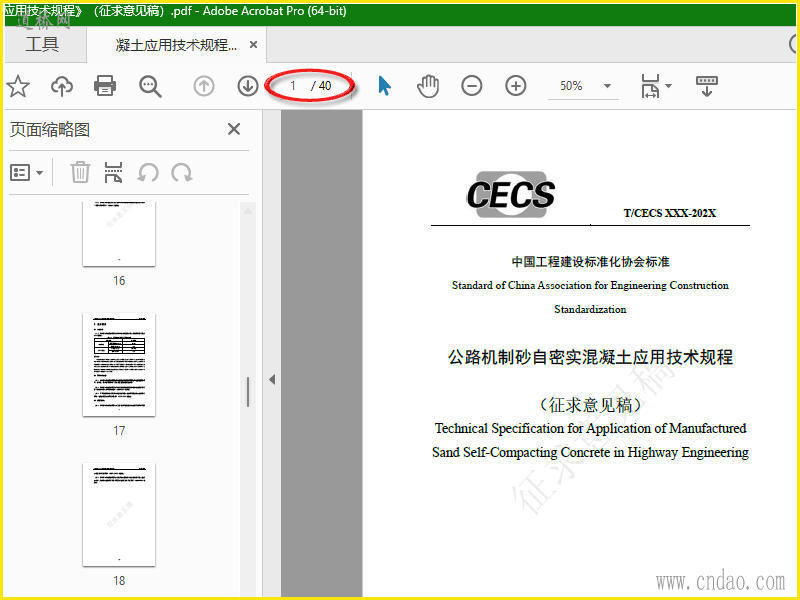Screen dimensions: 800x600
Task: Close the 页面缩略图 panel
Action: (x=234, y=129)
